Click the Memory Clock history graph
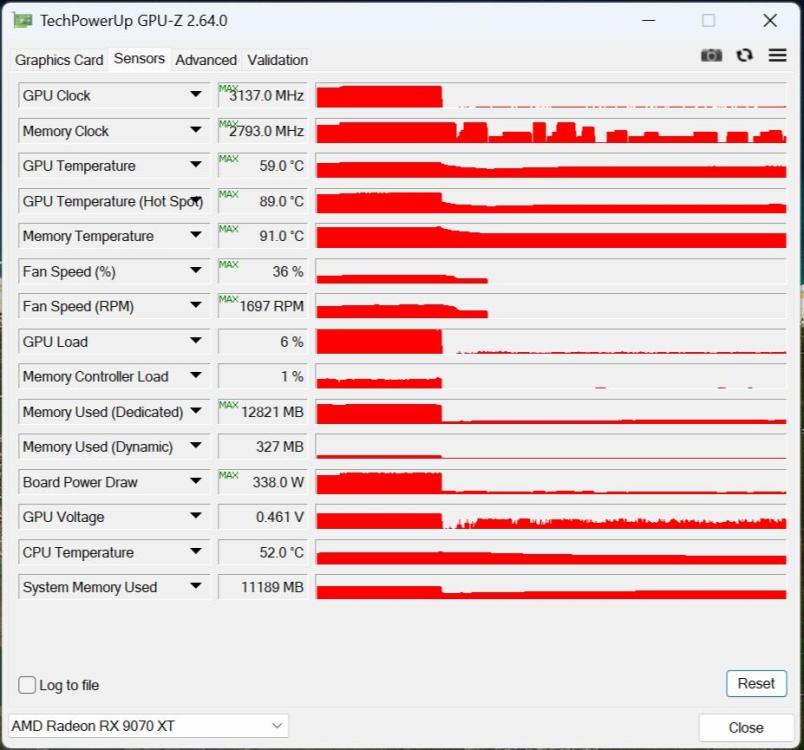This screenshot has width=804, height=750. [551, 131]
